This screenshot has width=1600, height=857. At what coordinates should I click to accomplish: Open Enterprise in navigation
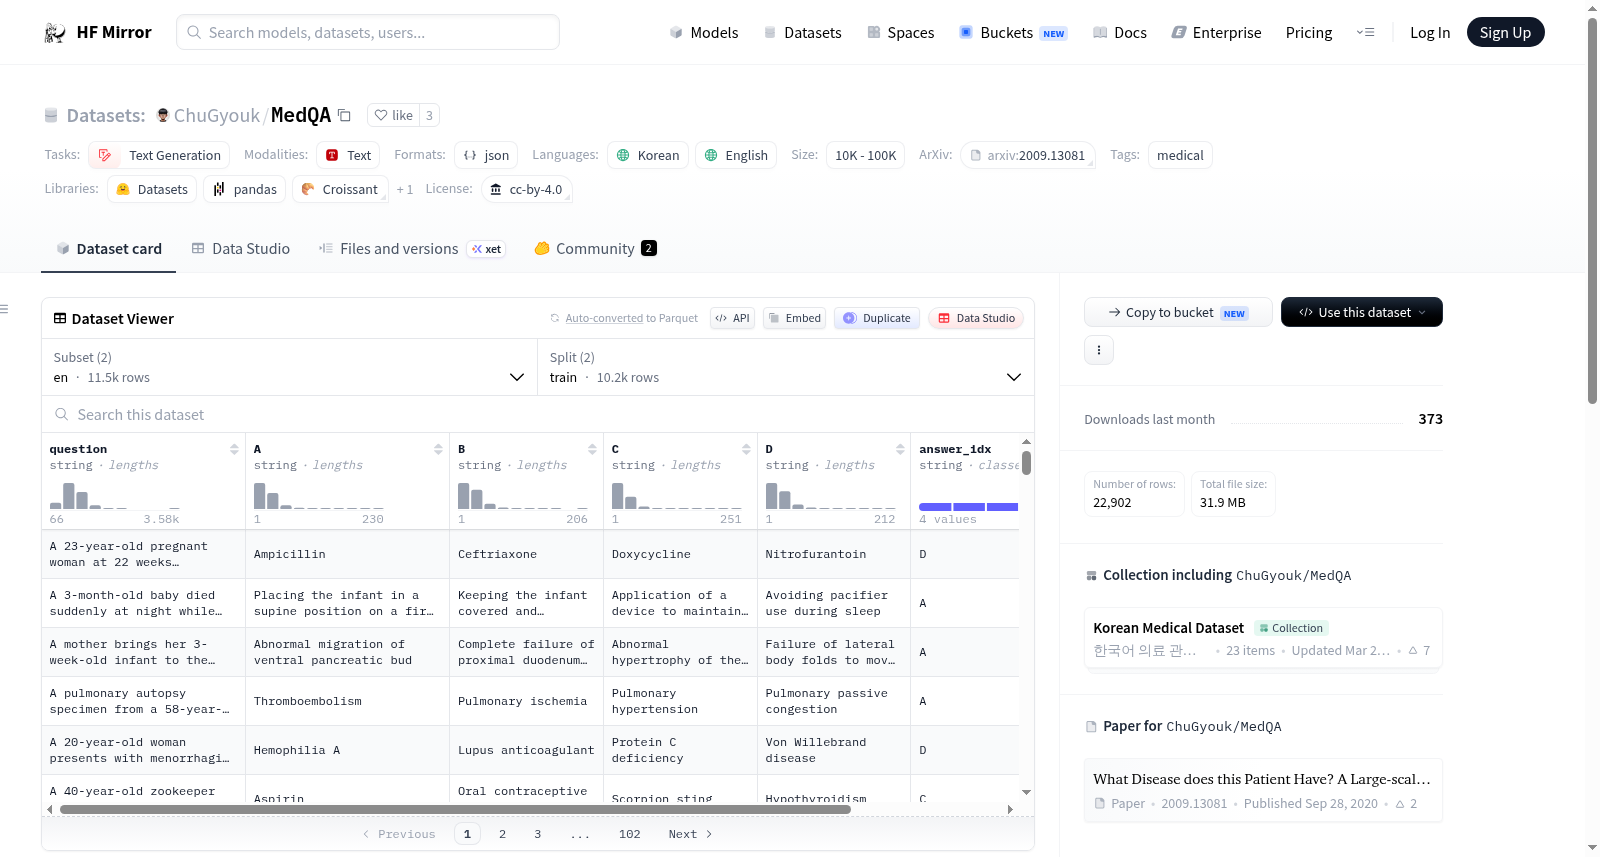[1216, 33]
